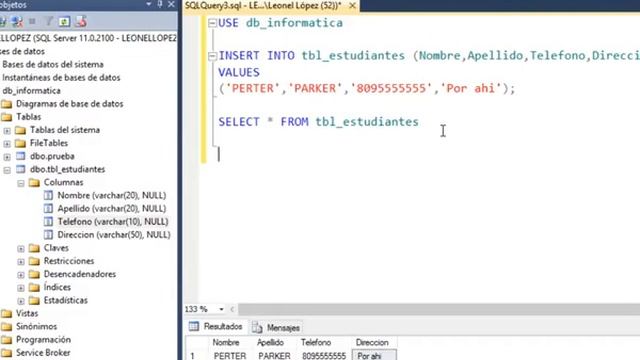Toggle the Object Explorer auto-hide pin
Screen dimensions: 640x360
[160, 4]
